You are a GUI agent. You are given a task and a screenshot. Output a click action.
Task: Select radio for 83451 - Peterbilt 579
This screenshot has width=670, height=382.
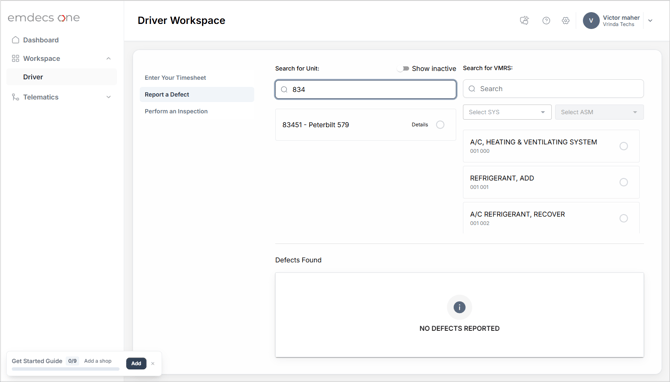(x=440, y=125)
